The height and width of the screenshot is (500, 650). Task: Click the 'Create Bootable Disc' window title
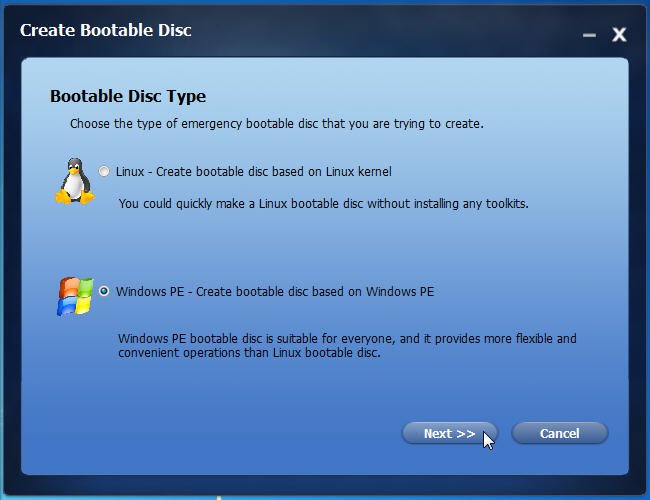click(x=105, y=30)
